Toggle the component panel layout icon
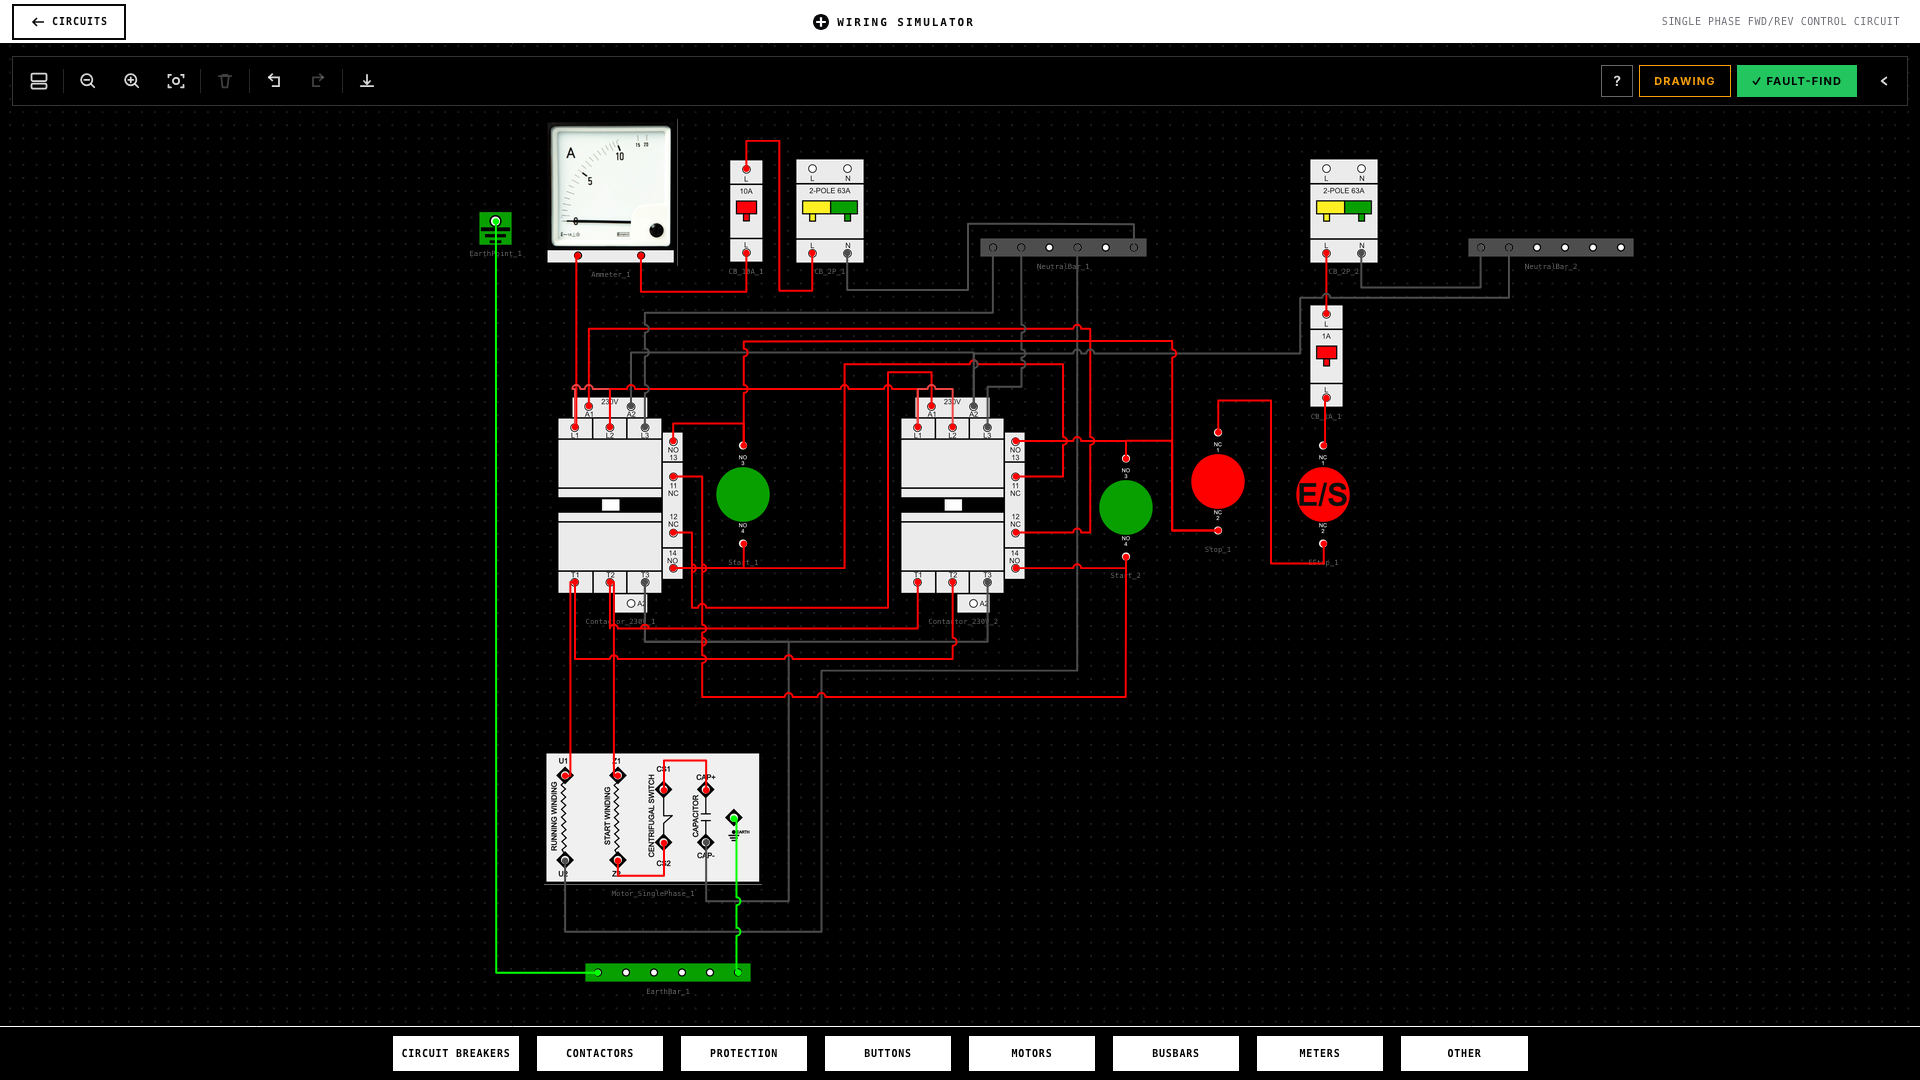Screen dimensions: 1920x1080 tap(39, 81)
